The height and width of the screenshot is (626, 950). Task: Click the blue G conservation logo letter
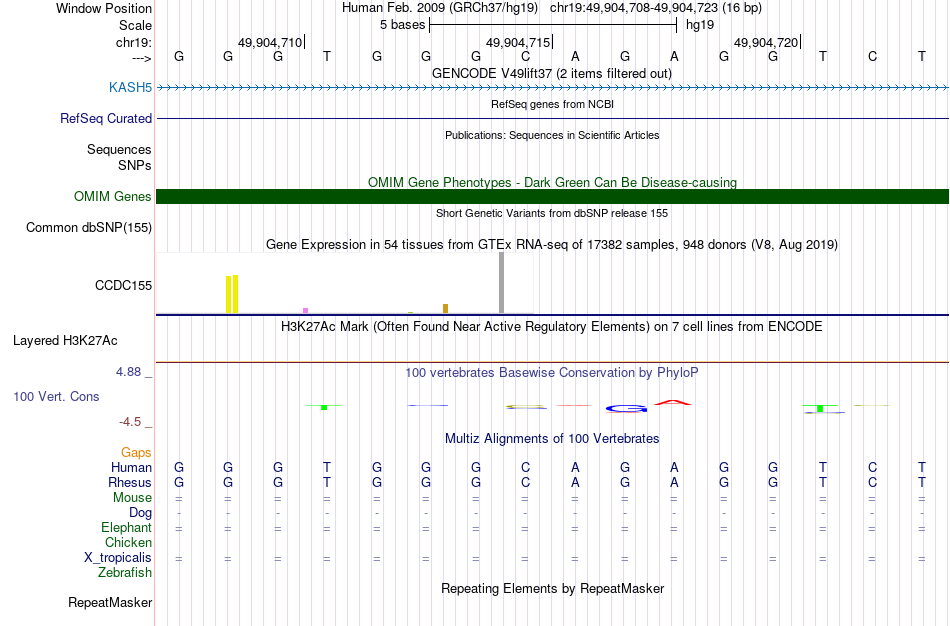click(x=626, y=409)
